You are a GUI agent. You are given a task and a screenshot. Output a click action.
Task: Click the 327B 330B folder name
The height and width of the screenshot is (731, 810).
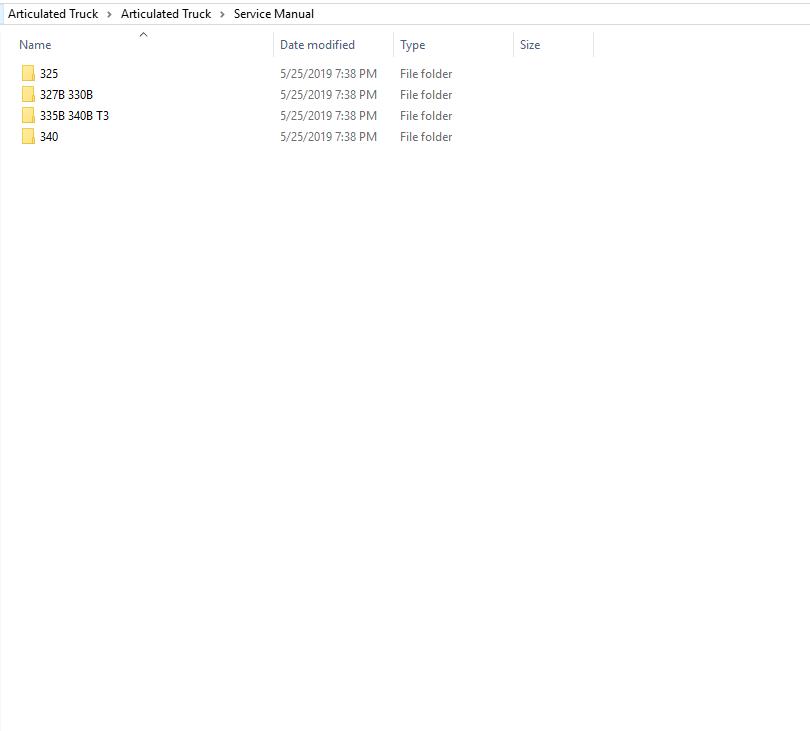point(66,95)
